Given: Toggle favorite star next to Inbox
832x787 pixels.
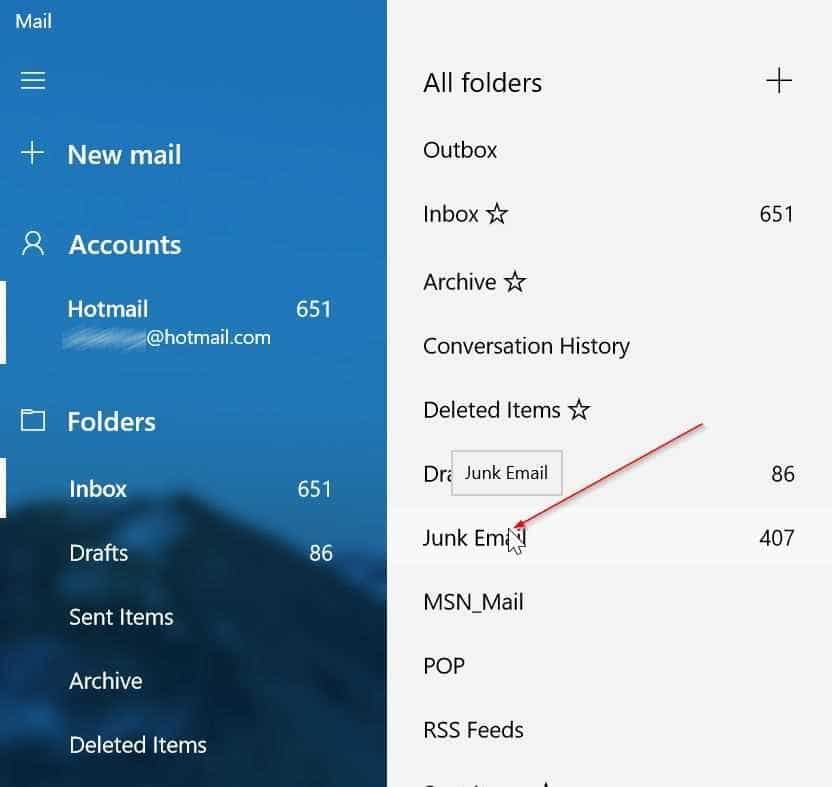Looking at the screenshot, I should click(x=497, y=214).
